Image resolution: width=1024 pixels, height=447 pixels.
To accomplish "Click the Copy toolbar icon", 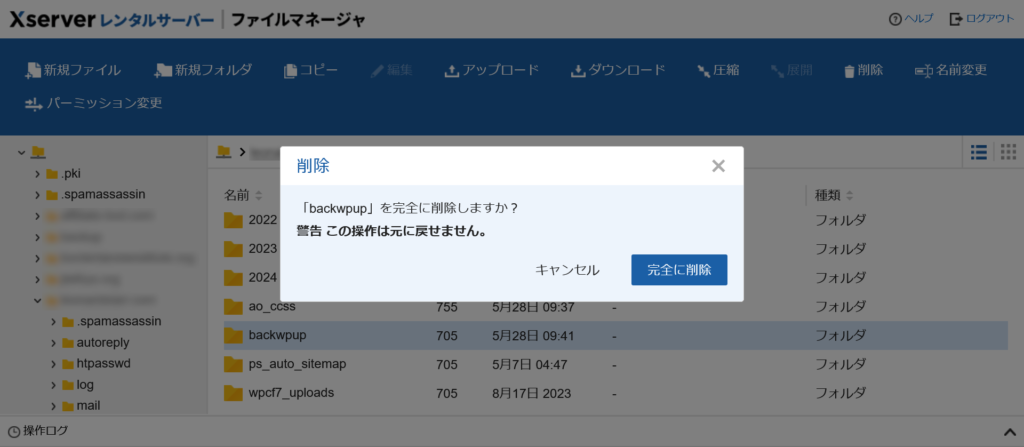I will coord(290,71).
